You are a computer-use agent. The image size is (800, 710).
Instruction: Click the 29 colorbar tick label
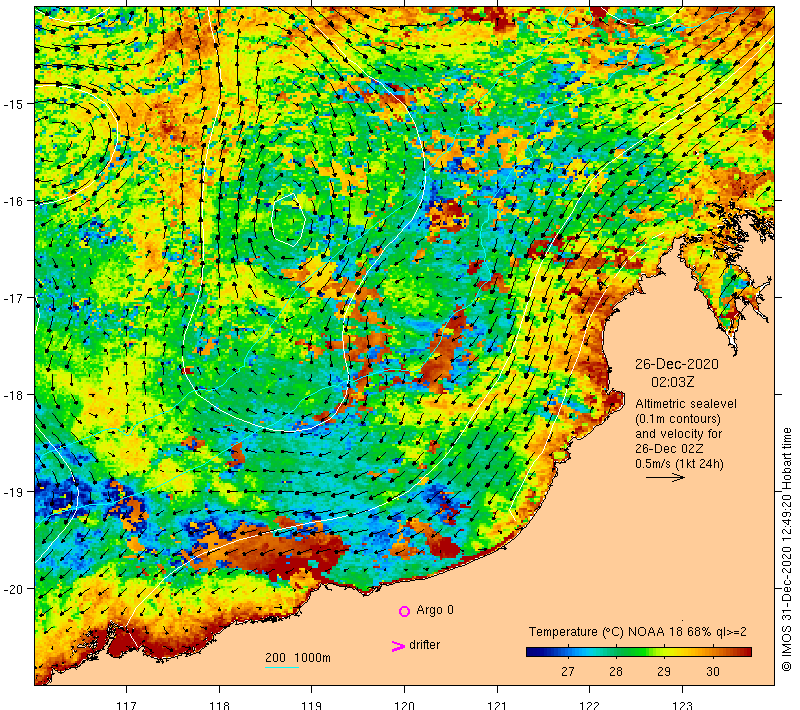(664, 672)
